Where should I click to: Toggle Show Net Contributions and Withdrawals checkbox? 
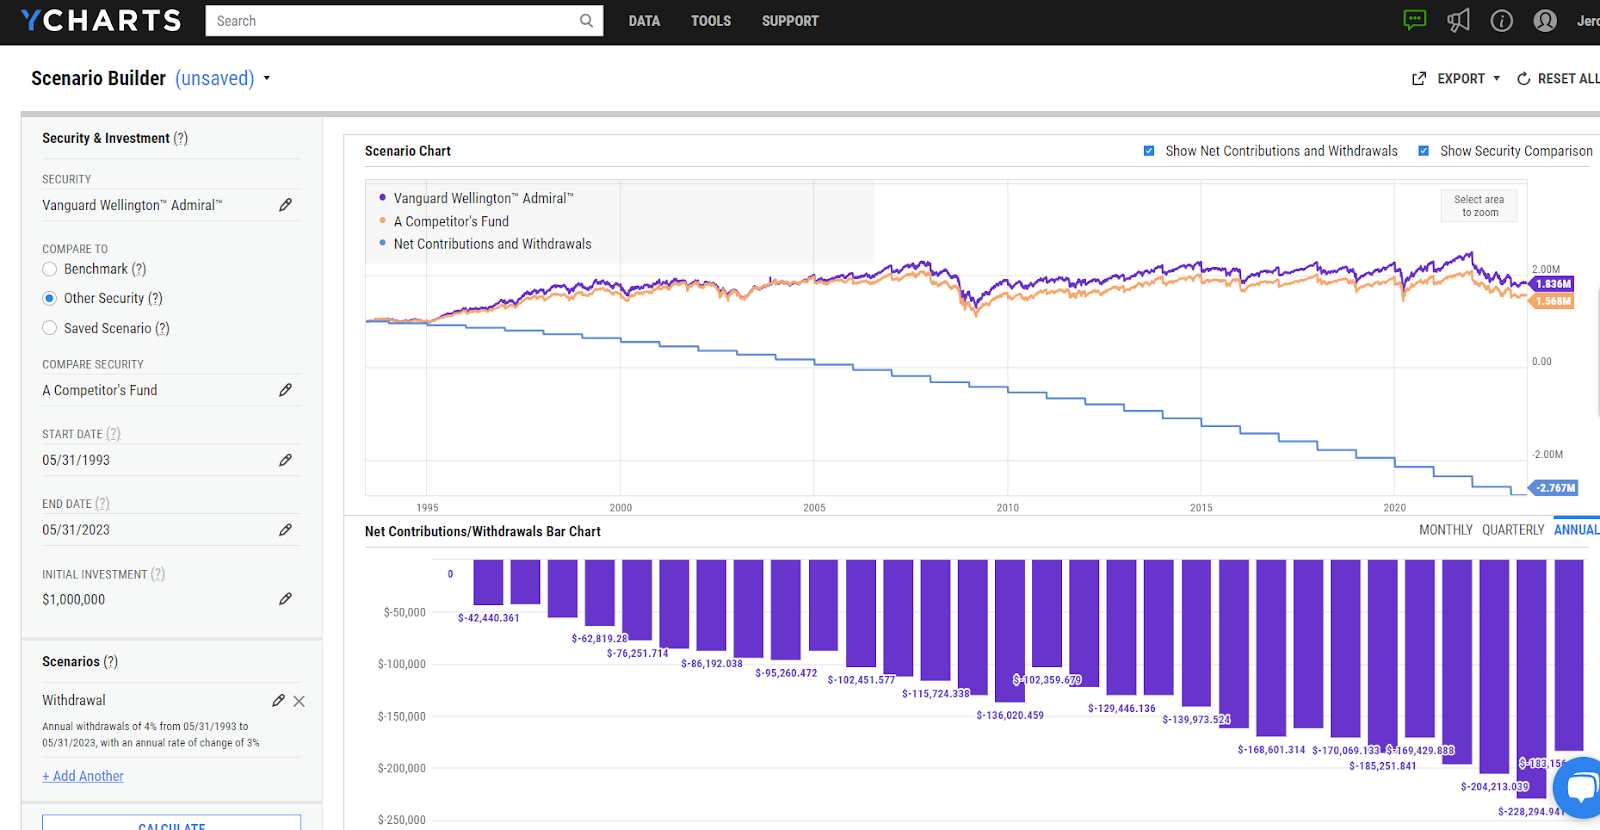click(1149, 151)
